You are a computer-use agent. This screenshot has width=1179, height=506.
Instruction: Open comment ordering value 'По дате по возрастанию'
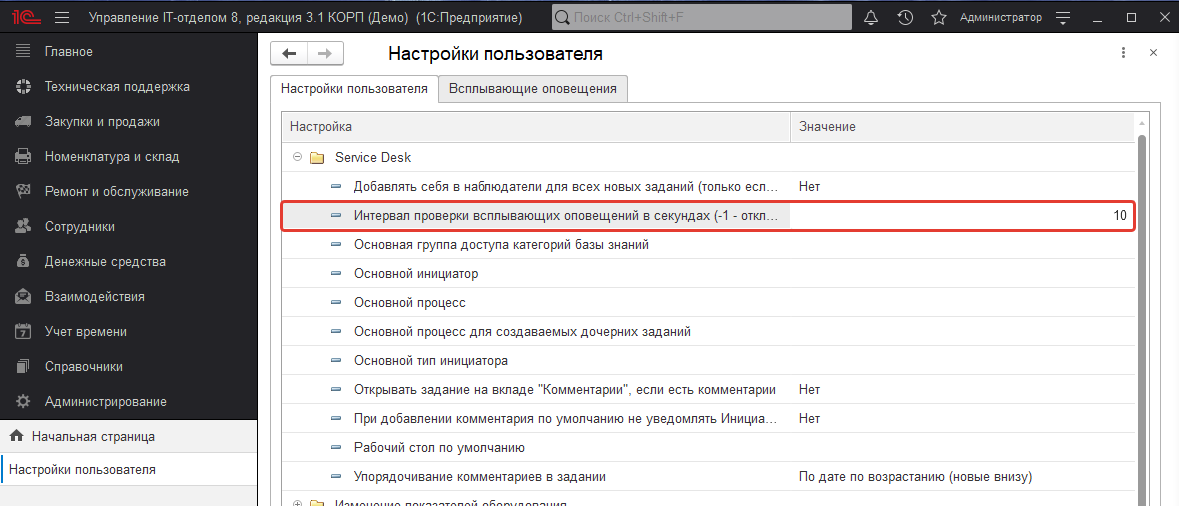click(x=914, y=477)
